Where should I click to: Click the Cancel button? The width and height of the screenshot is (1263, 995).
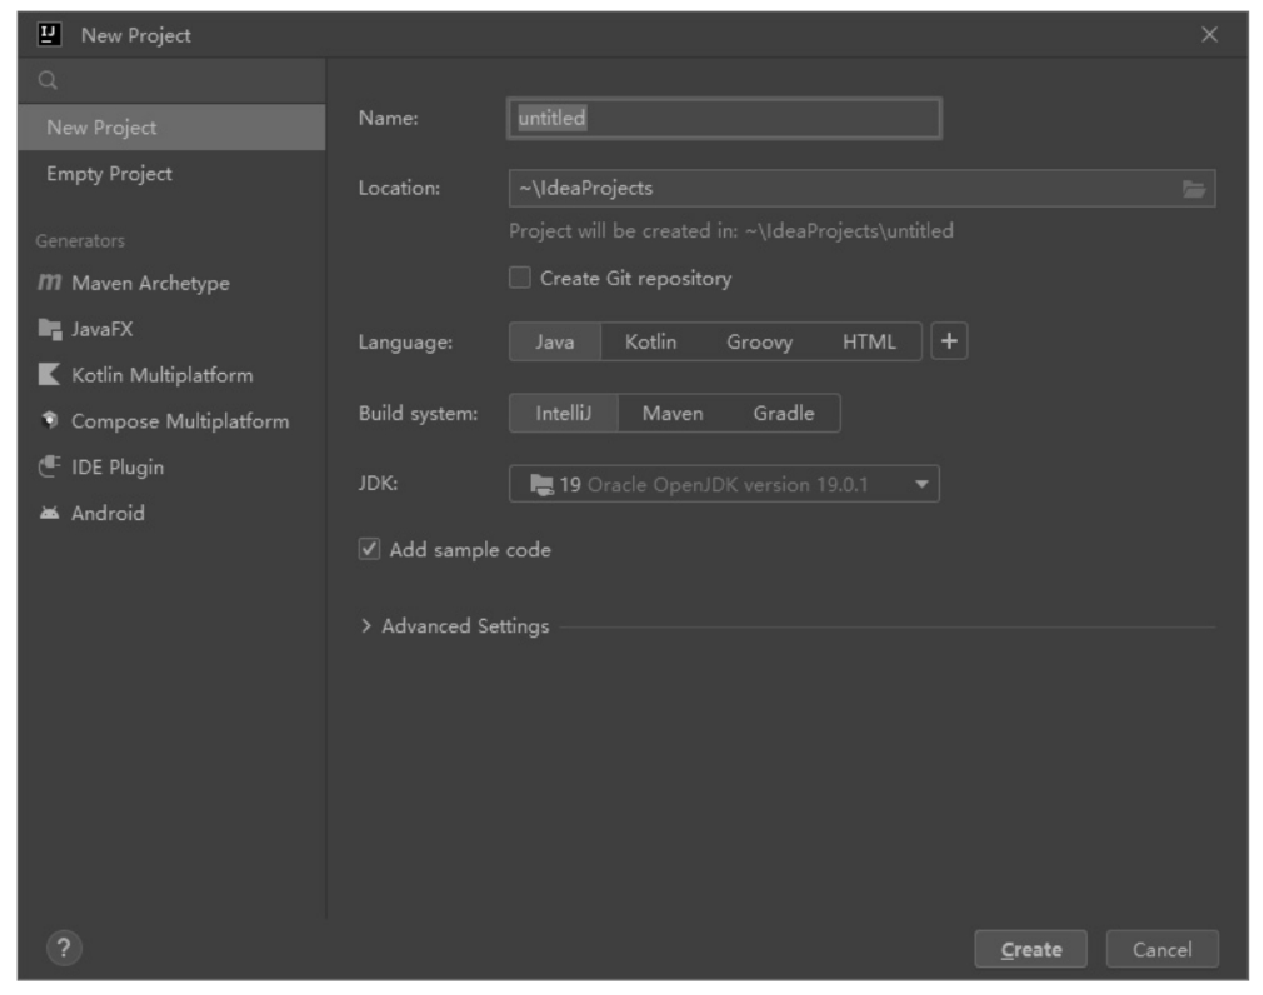click(1162, 949)
